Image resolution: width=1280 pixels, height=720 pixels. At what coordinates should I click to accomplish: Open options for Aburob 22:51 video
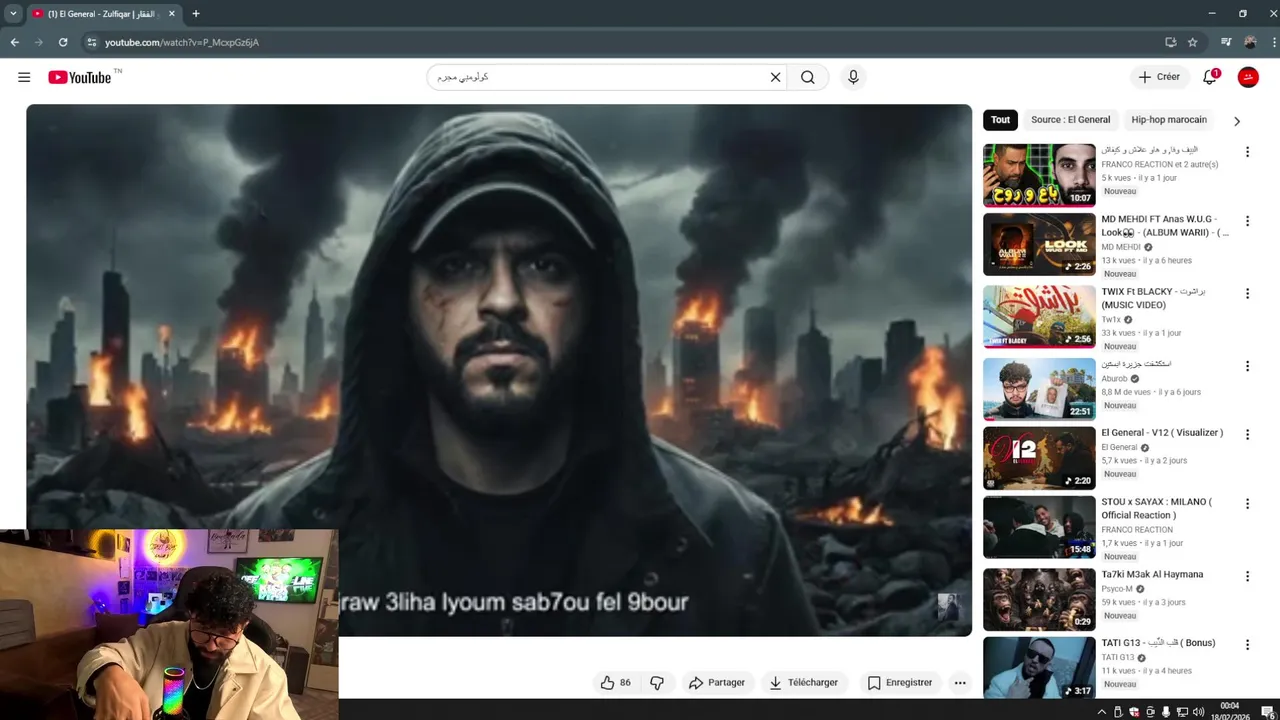[1247, 366]
